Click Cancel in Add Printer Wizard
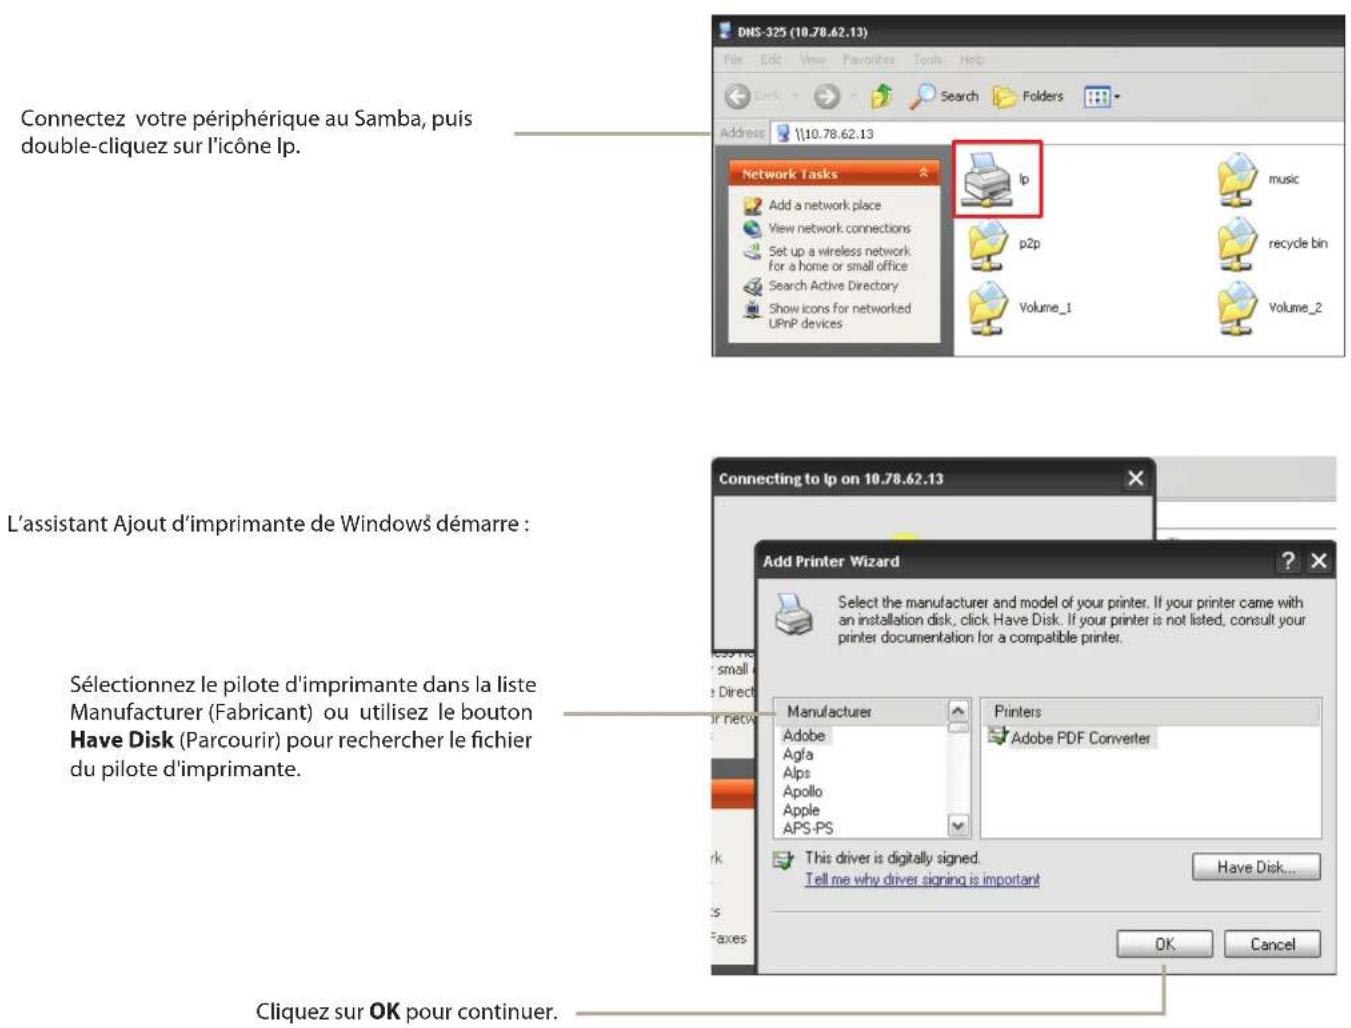The width and height of the screenshot is (1351, 1028). point(1272,944)
